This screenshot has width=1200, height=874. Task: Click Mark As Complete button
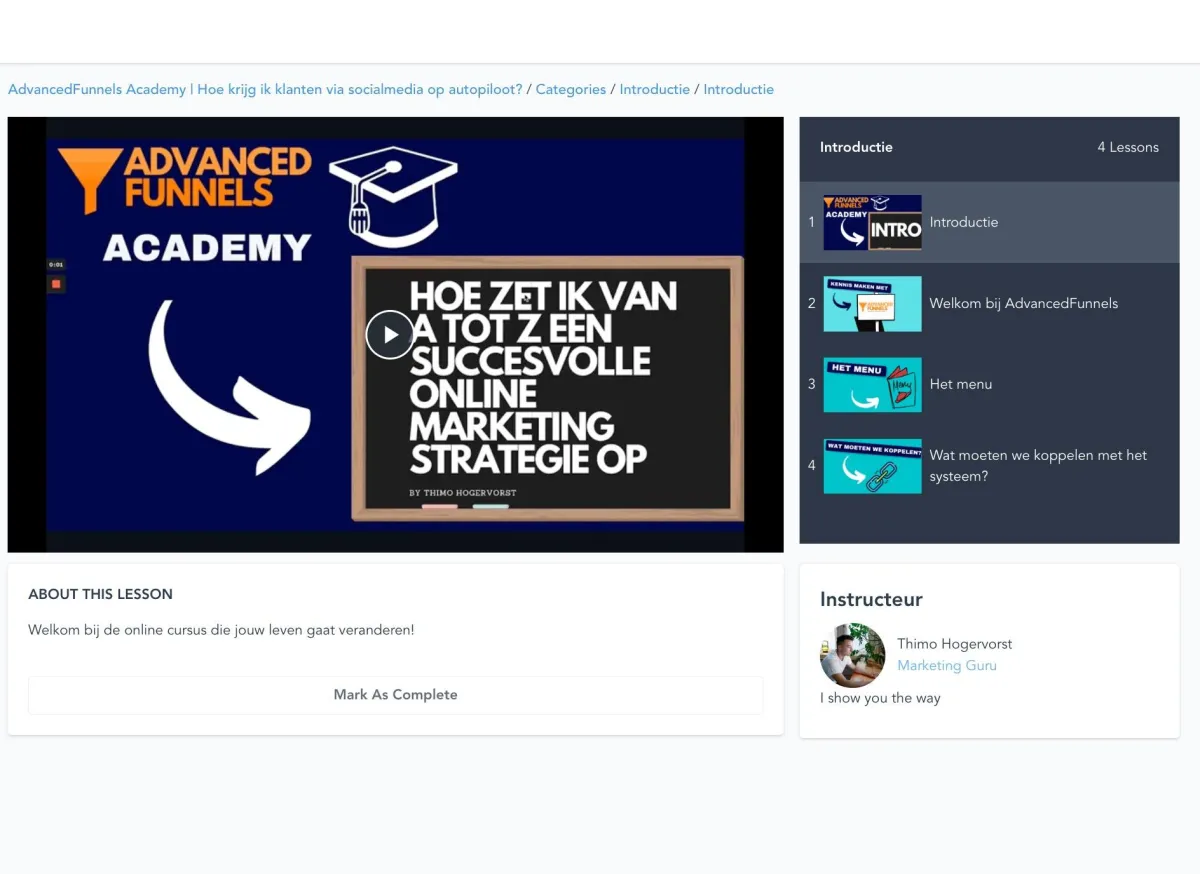tap(395, 695)
